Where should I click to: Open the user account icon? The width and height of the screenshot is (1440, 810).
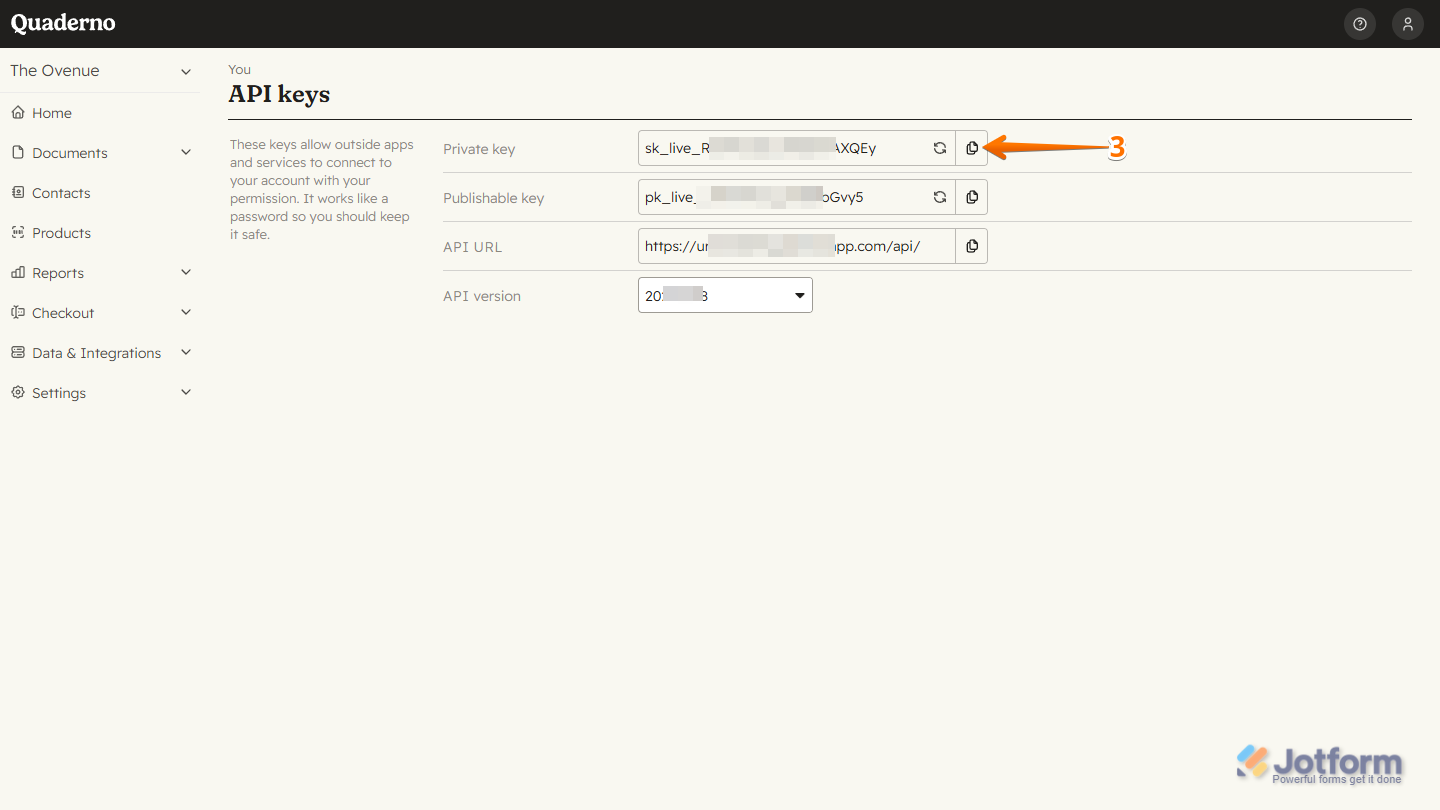(1407, 23)
